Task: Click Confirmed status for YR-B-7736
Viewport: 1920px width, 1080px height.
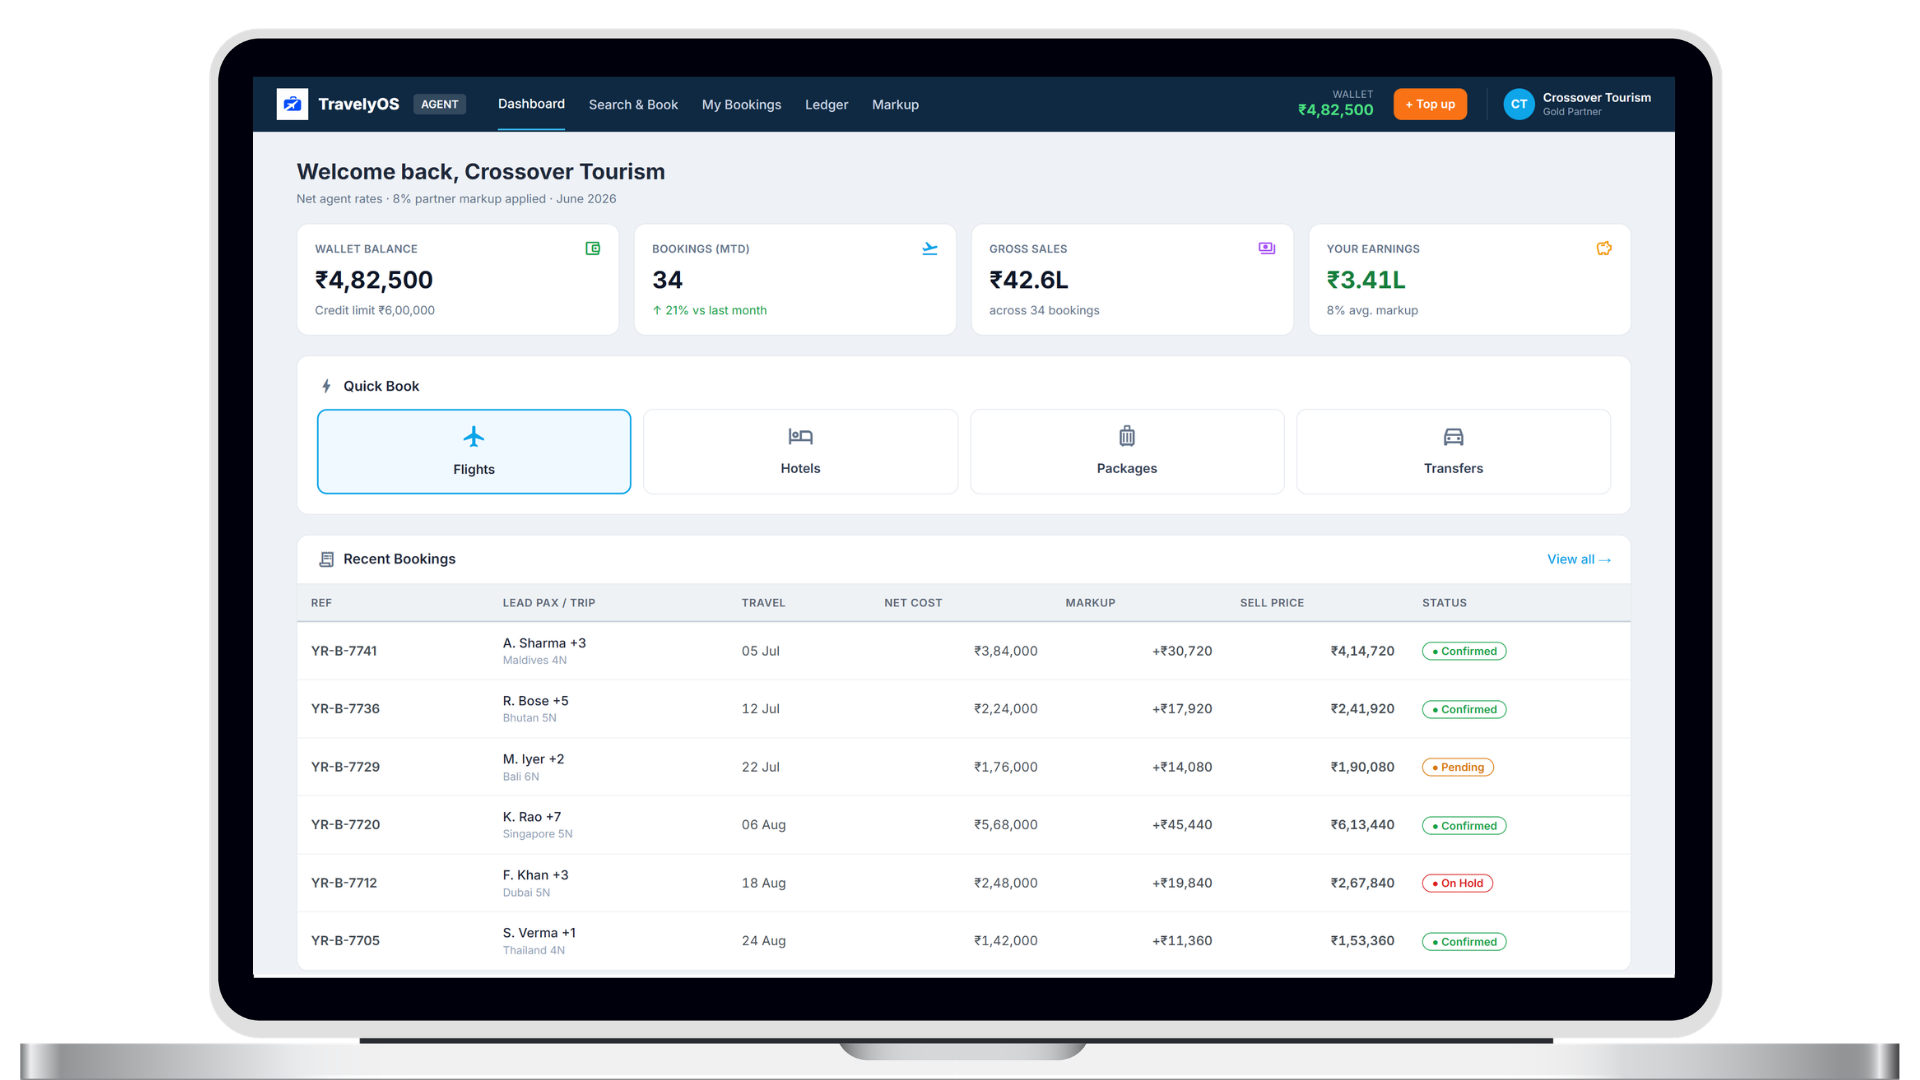Action: (x=1464, y=709)
